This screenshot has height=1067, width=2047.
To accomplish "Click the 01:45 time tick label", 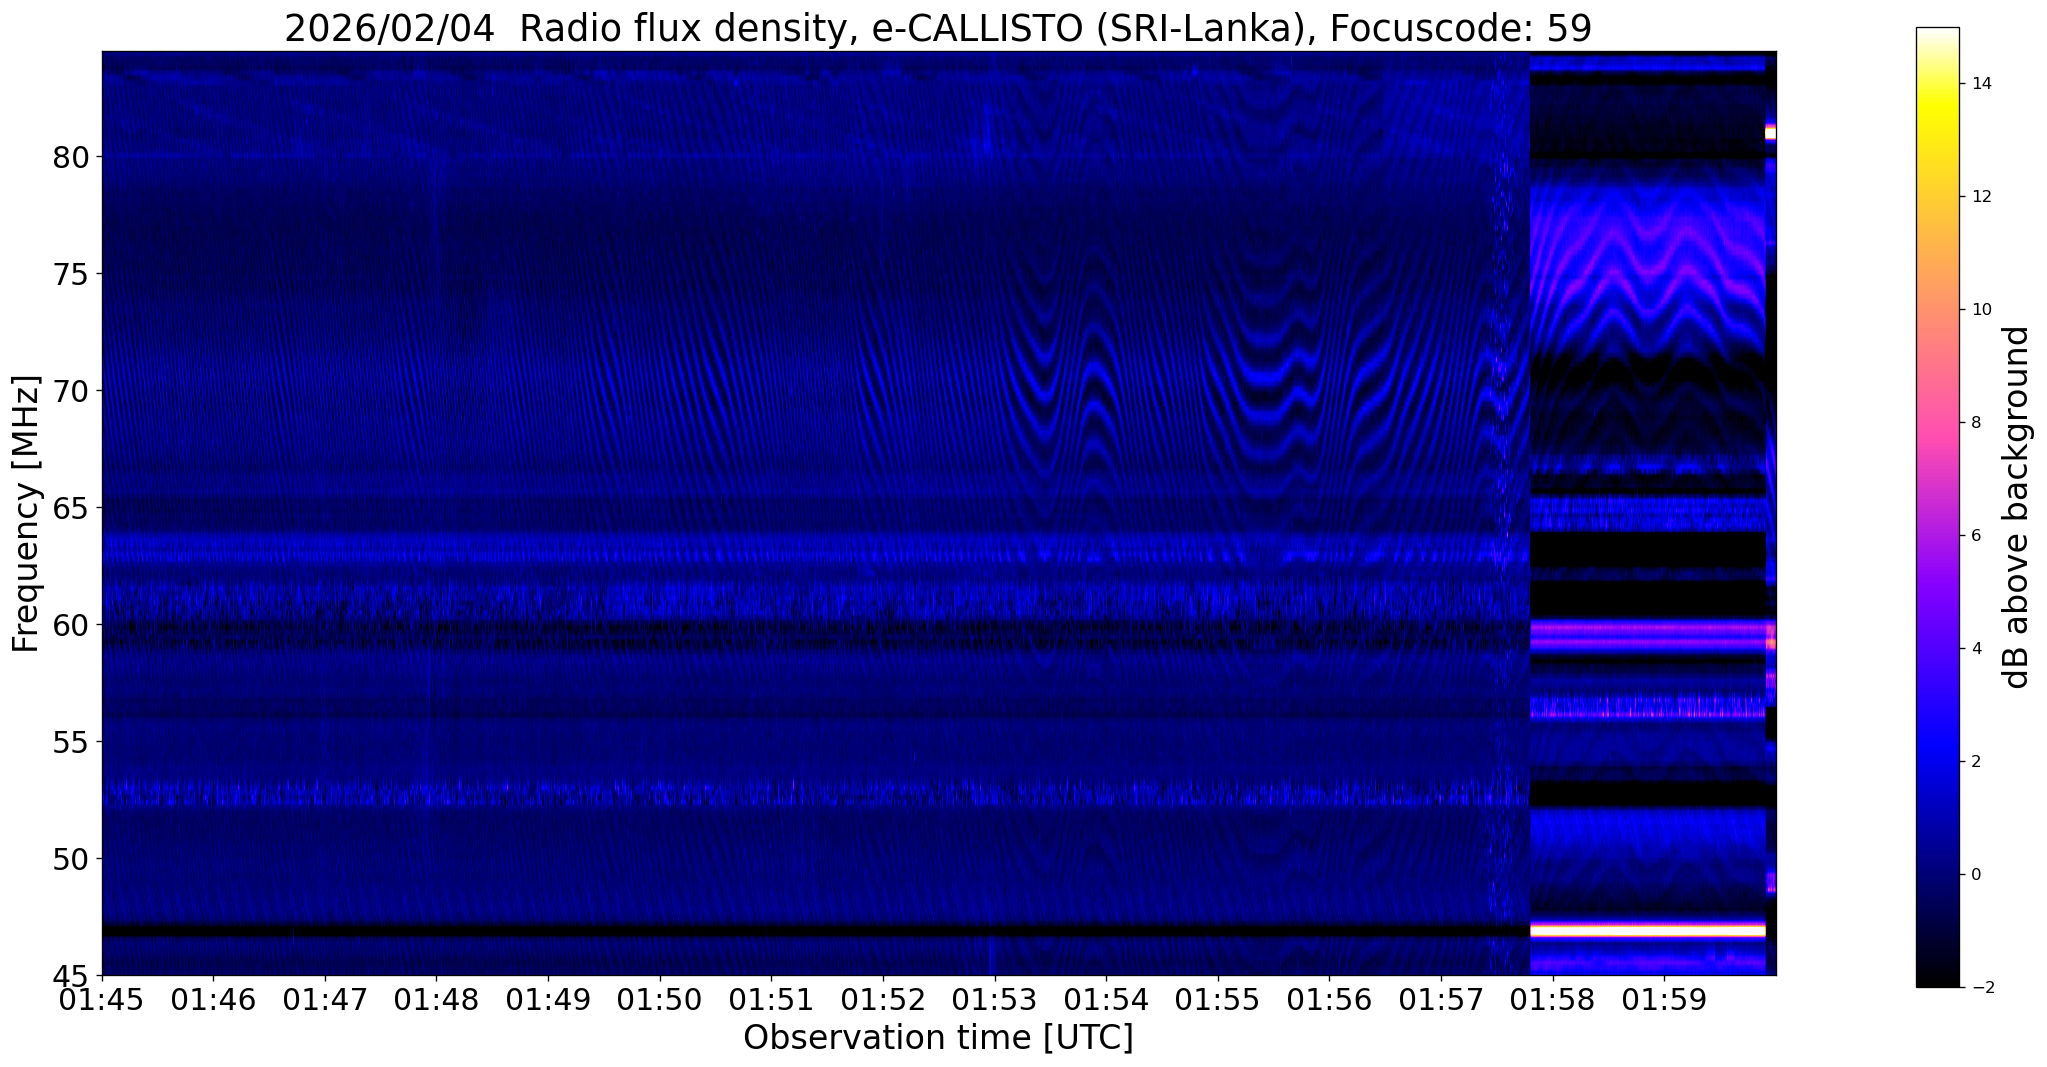I will 102,999.
